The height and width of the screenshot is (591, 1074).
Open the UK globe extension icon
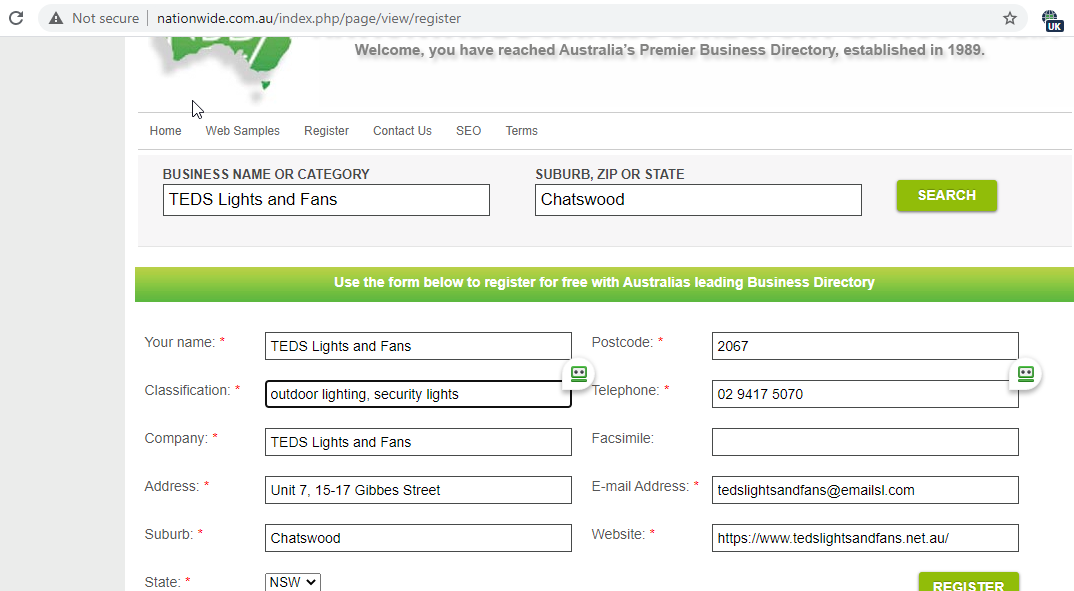(1051, 21)
